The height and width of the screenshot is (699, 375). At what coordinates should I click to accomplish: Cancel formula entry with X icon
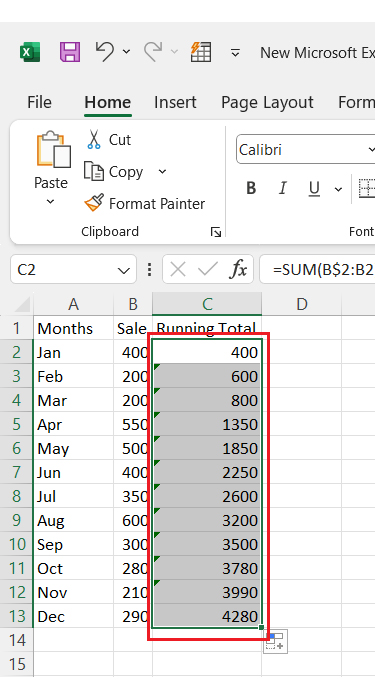(x=178, y=269)
